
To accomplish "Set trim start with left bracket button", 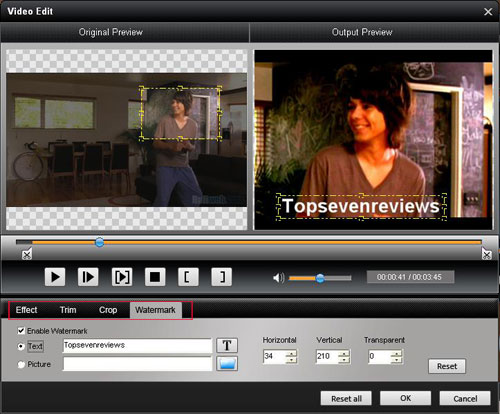I will click(188, 277).
